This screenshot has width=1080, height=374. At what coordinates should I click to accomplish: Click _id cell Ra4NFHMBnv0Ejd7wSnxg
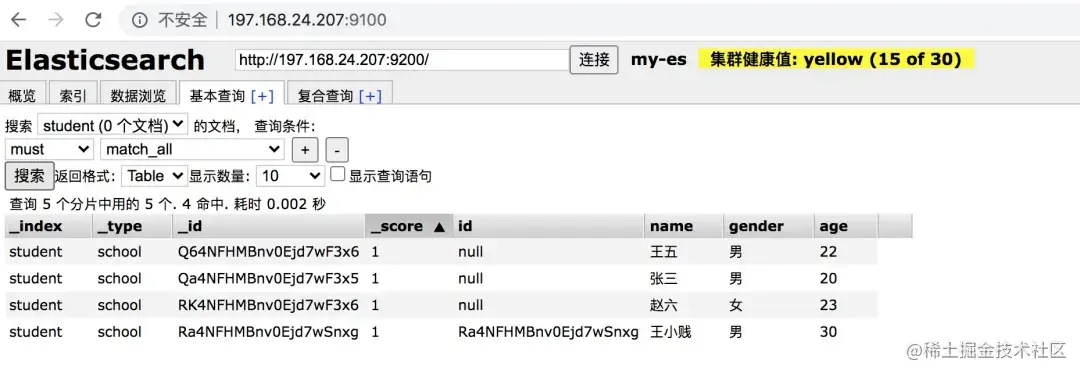point(268,332)
